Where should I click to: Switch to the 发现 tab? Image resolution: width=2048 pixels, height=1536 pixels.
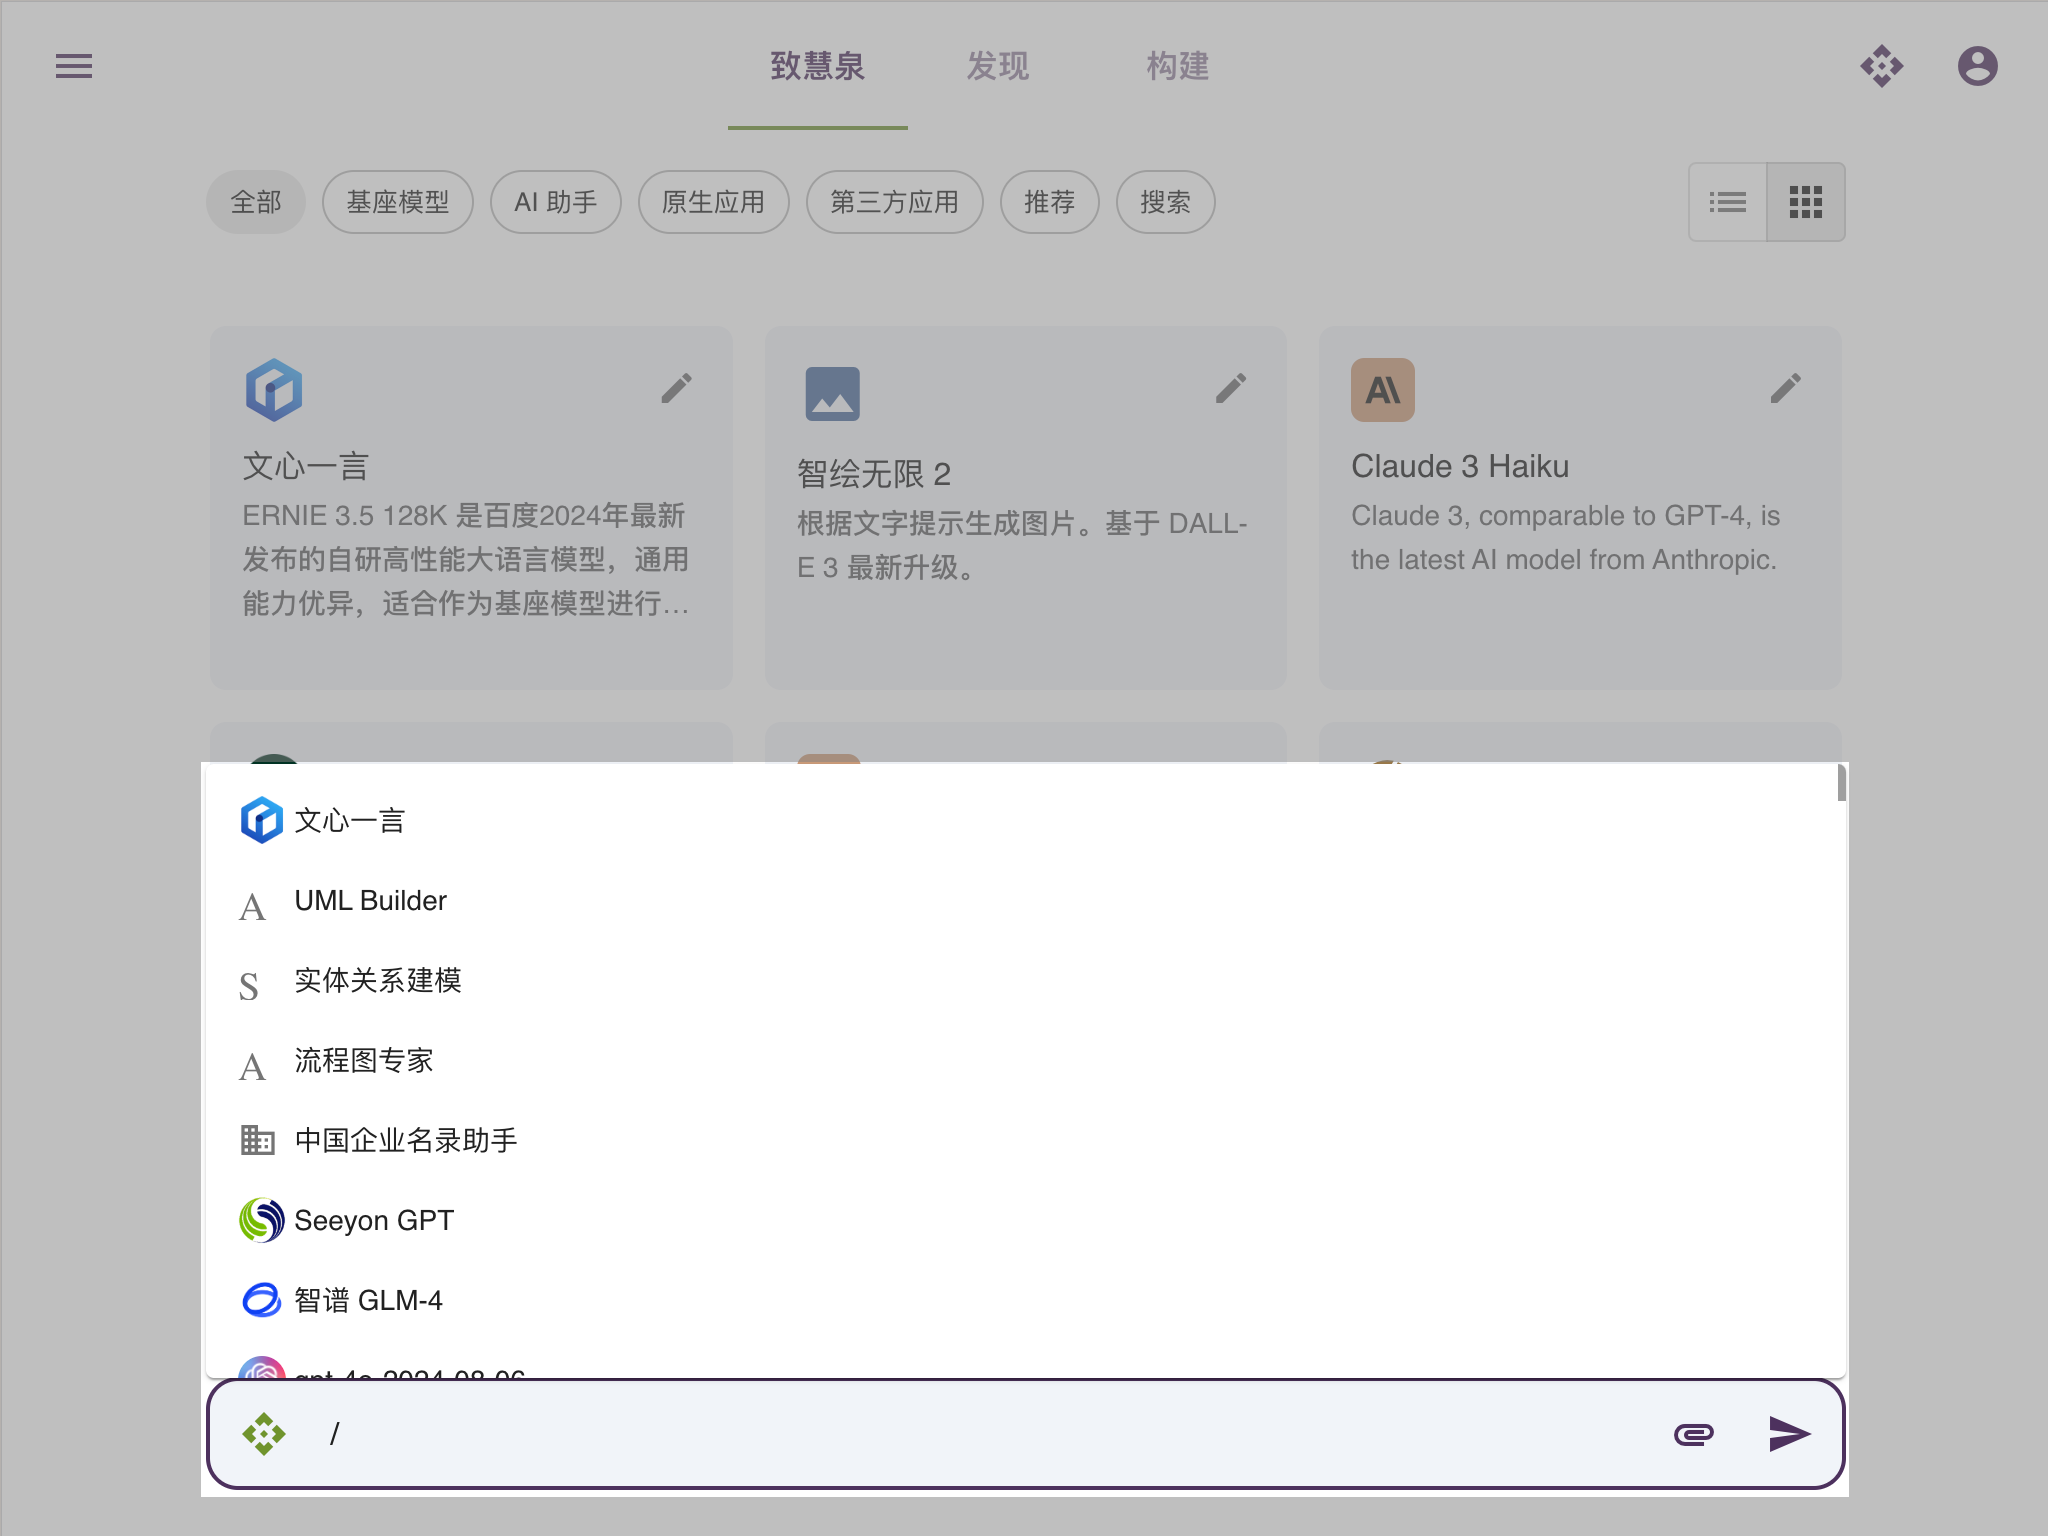pos(998,66)
